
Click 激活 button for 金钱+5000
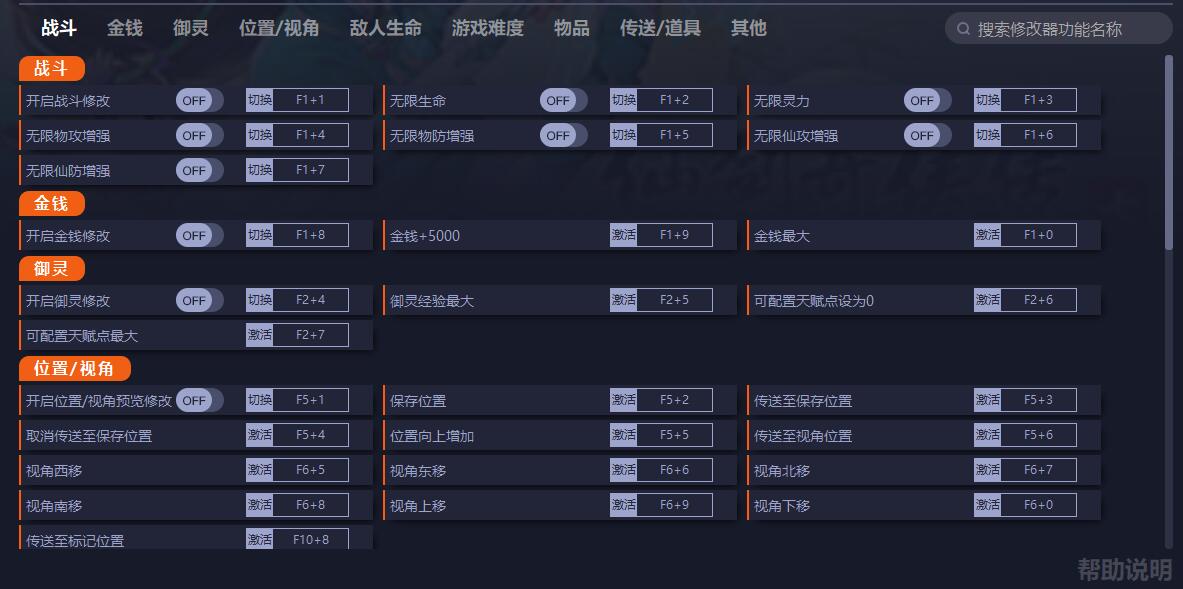(x=623, y=235)
